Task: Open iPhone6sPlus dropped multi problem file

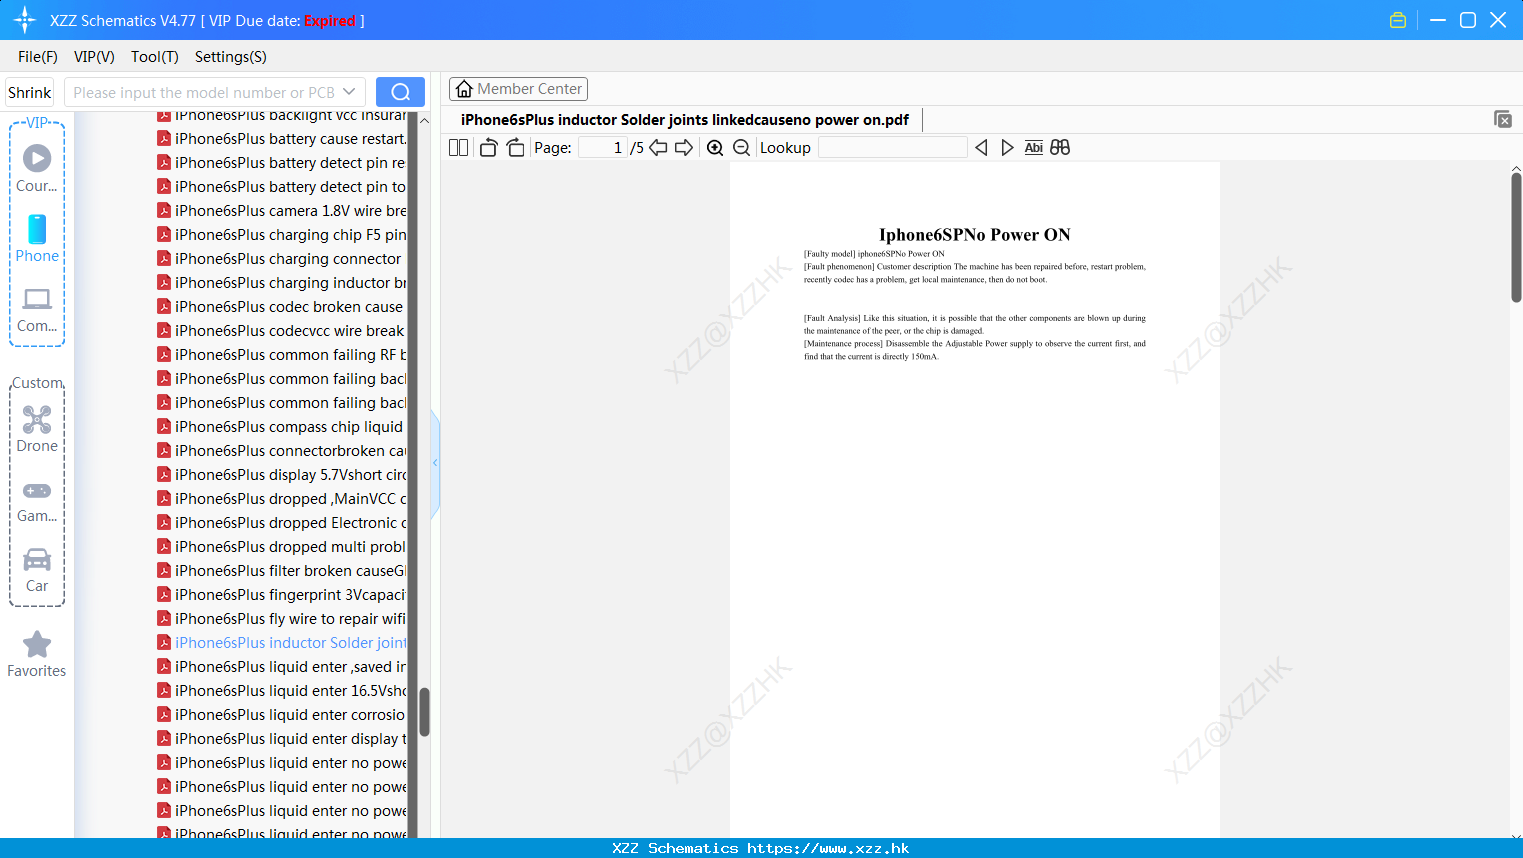Action: [282, 547]
